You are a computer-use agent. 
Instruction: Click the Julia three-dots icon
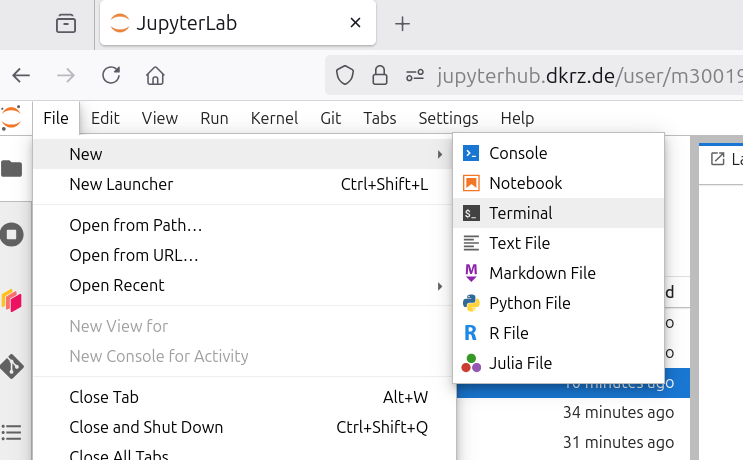pos(471,363)
